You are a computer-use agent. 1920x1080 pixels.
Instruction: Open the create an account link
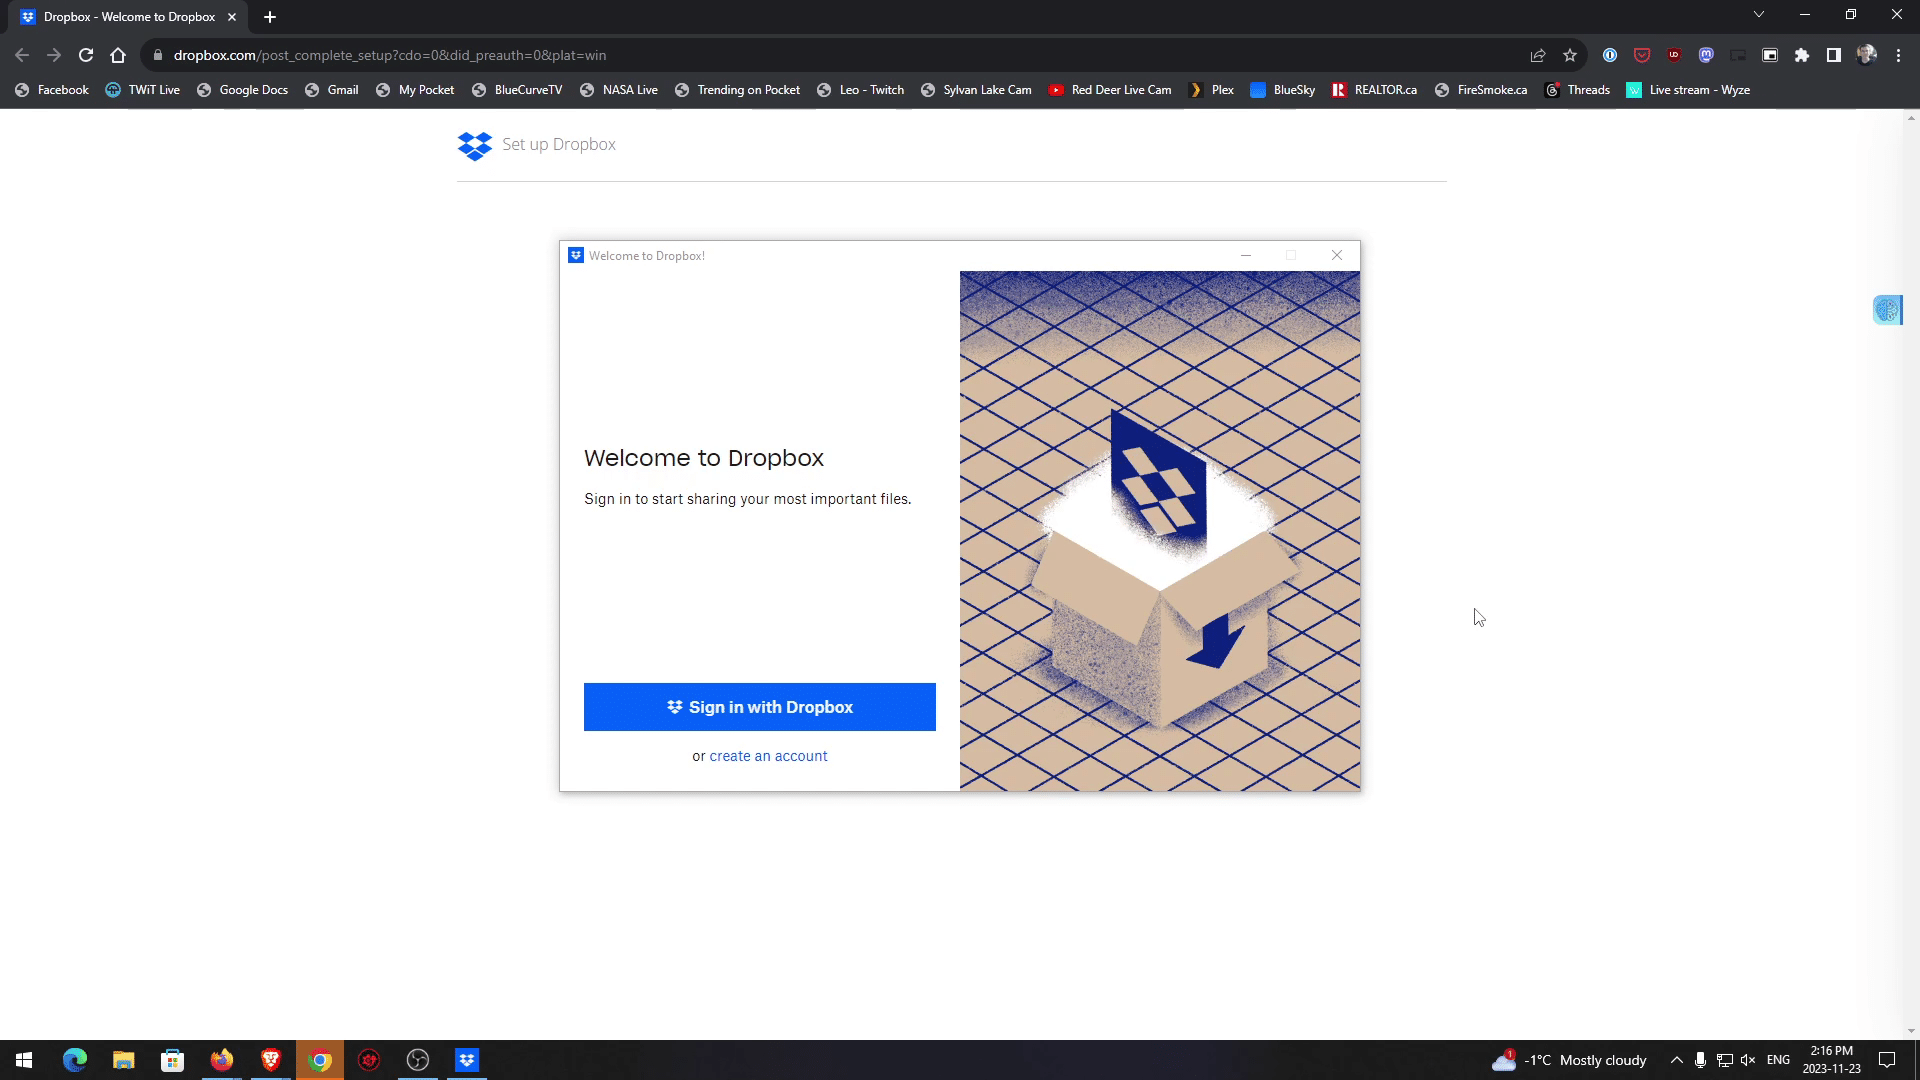pos(768,756)
